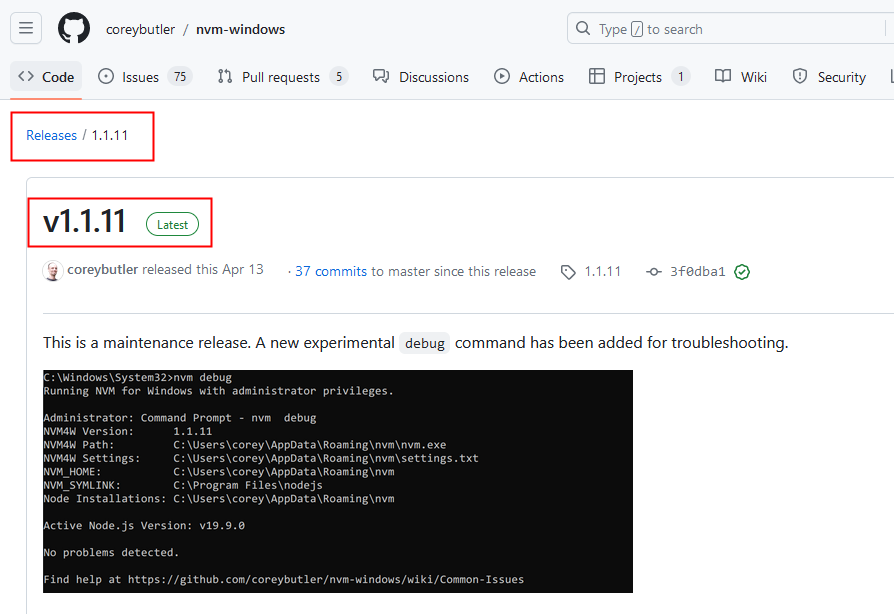894x614 pixels.
Task: Click the Code angle-brackets icon
Action: coord(26,76)
